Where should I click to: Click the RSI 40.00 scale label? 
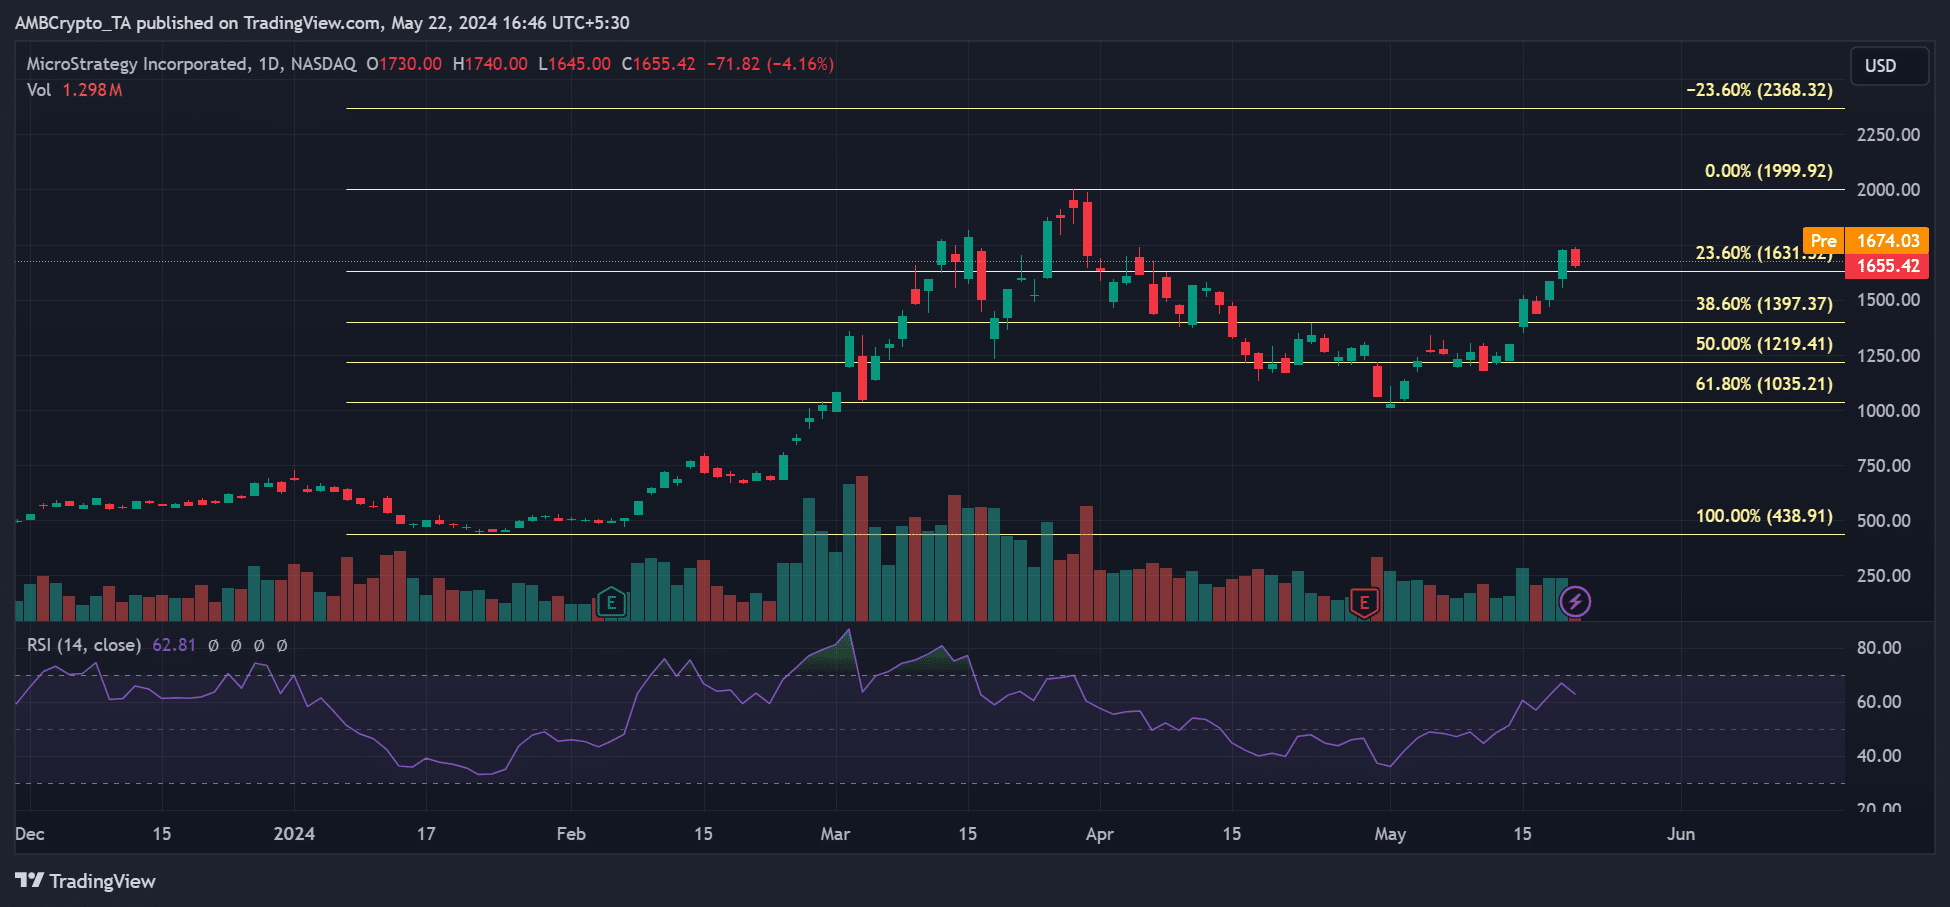[1879, 756]
